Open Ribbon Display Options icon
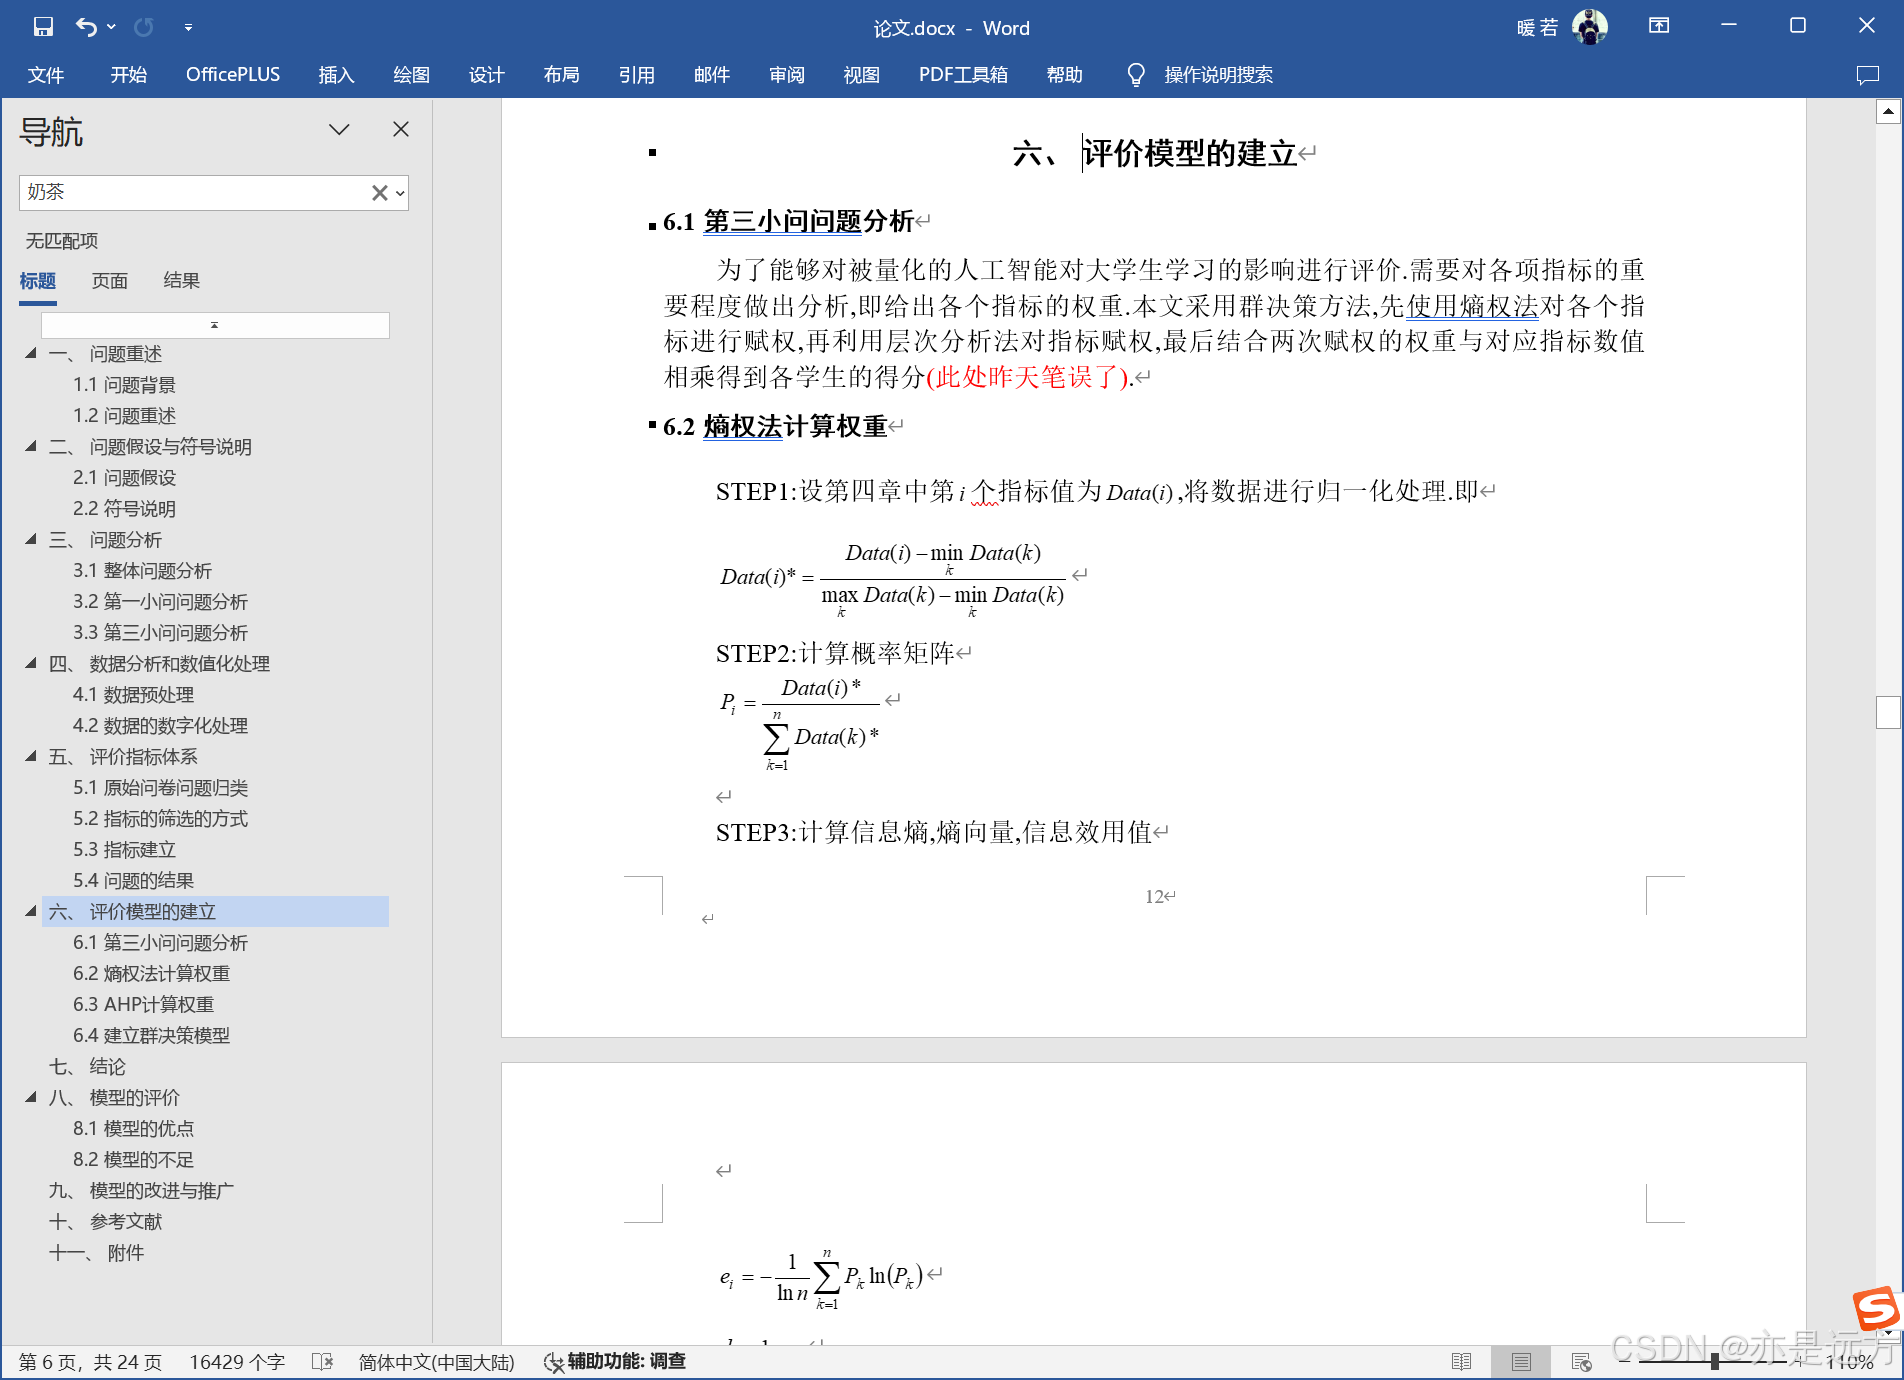Screen dimensions: 1904x1380 point(1659,26)
